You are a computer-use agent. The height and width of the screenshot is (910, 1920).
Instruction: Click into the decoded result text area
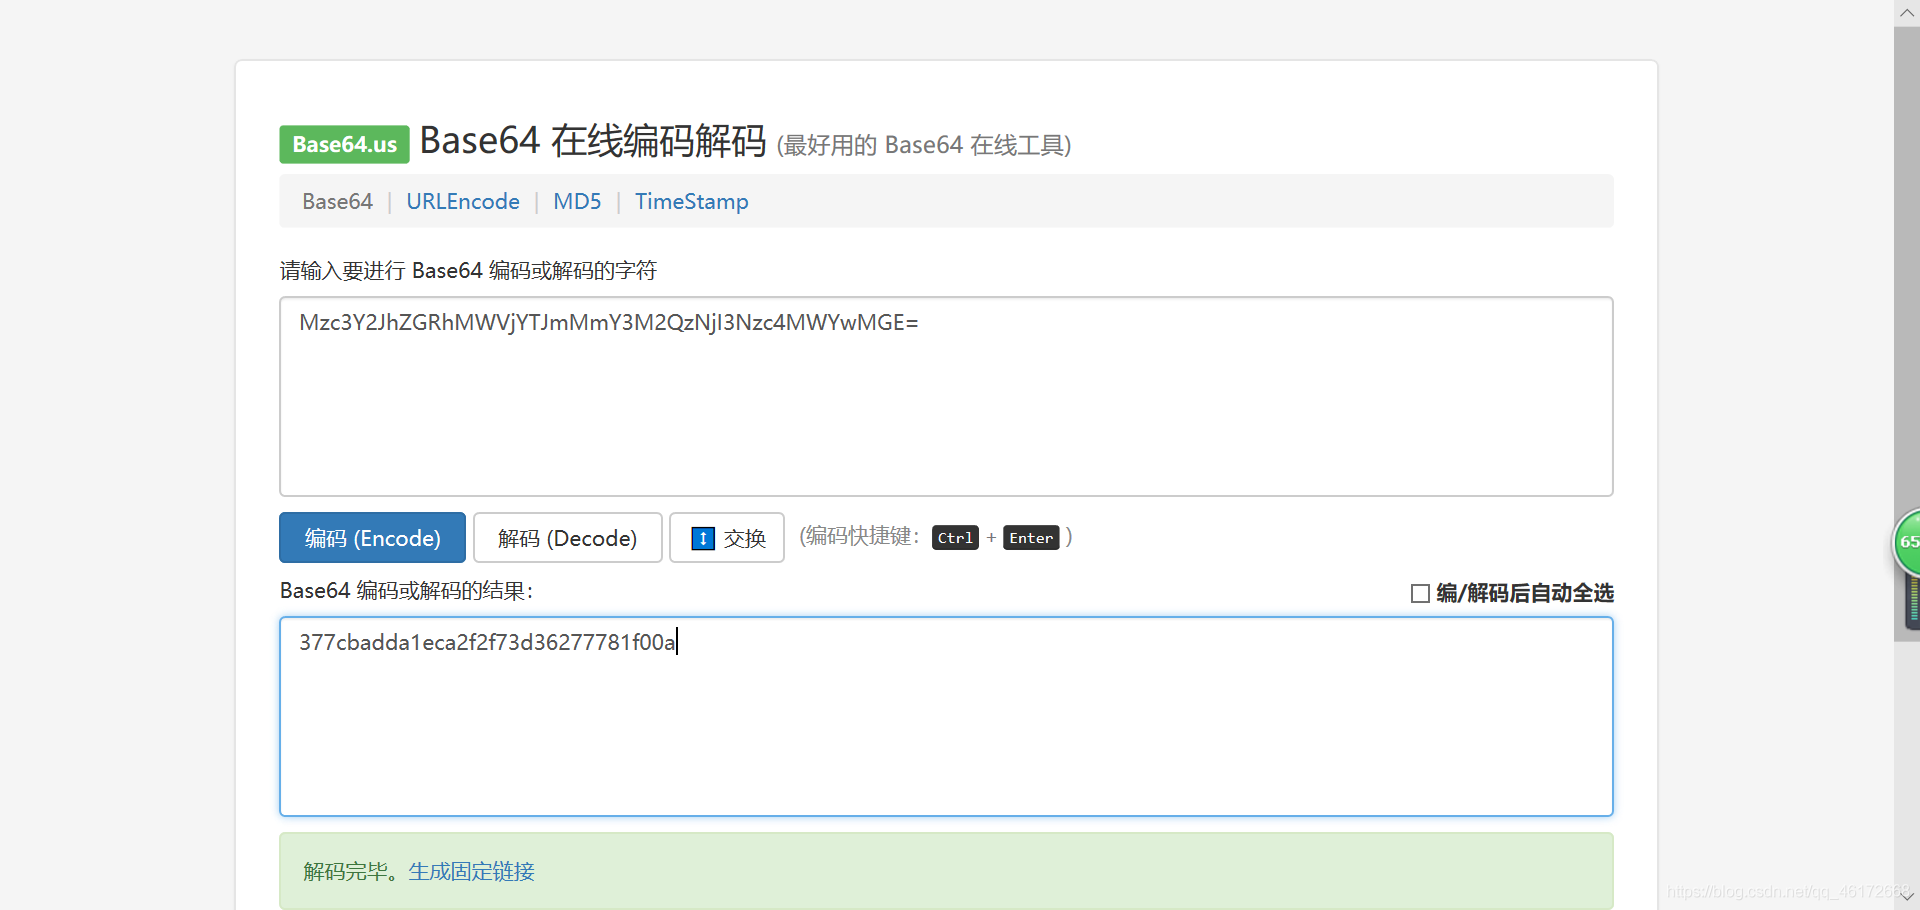pyautogui.click(x=946, y=716)
